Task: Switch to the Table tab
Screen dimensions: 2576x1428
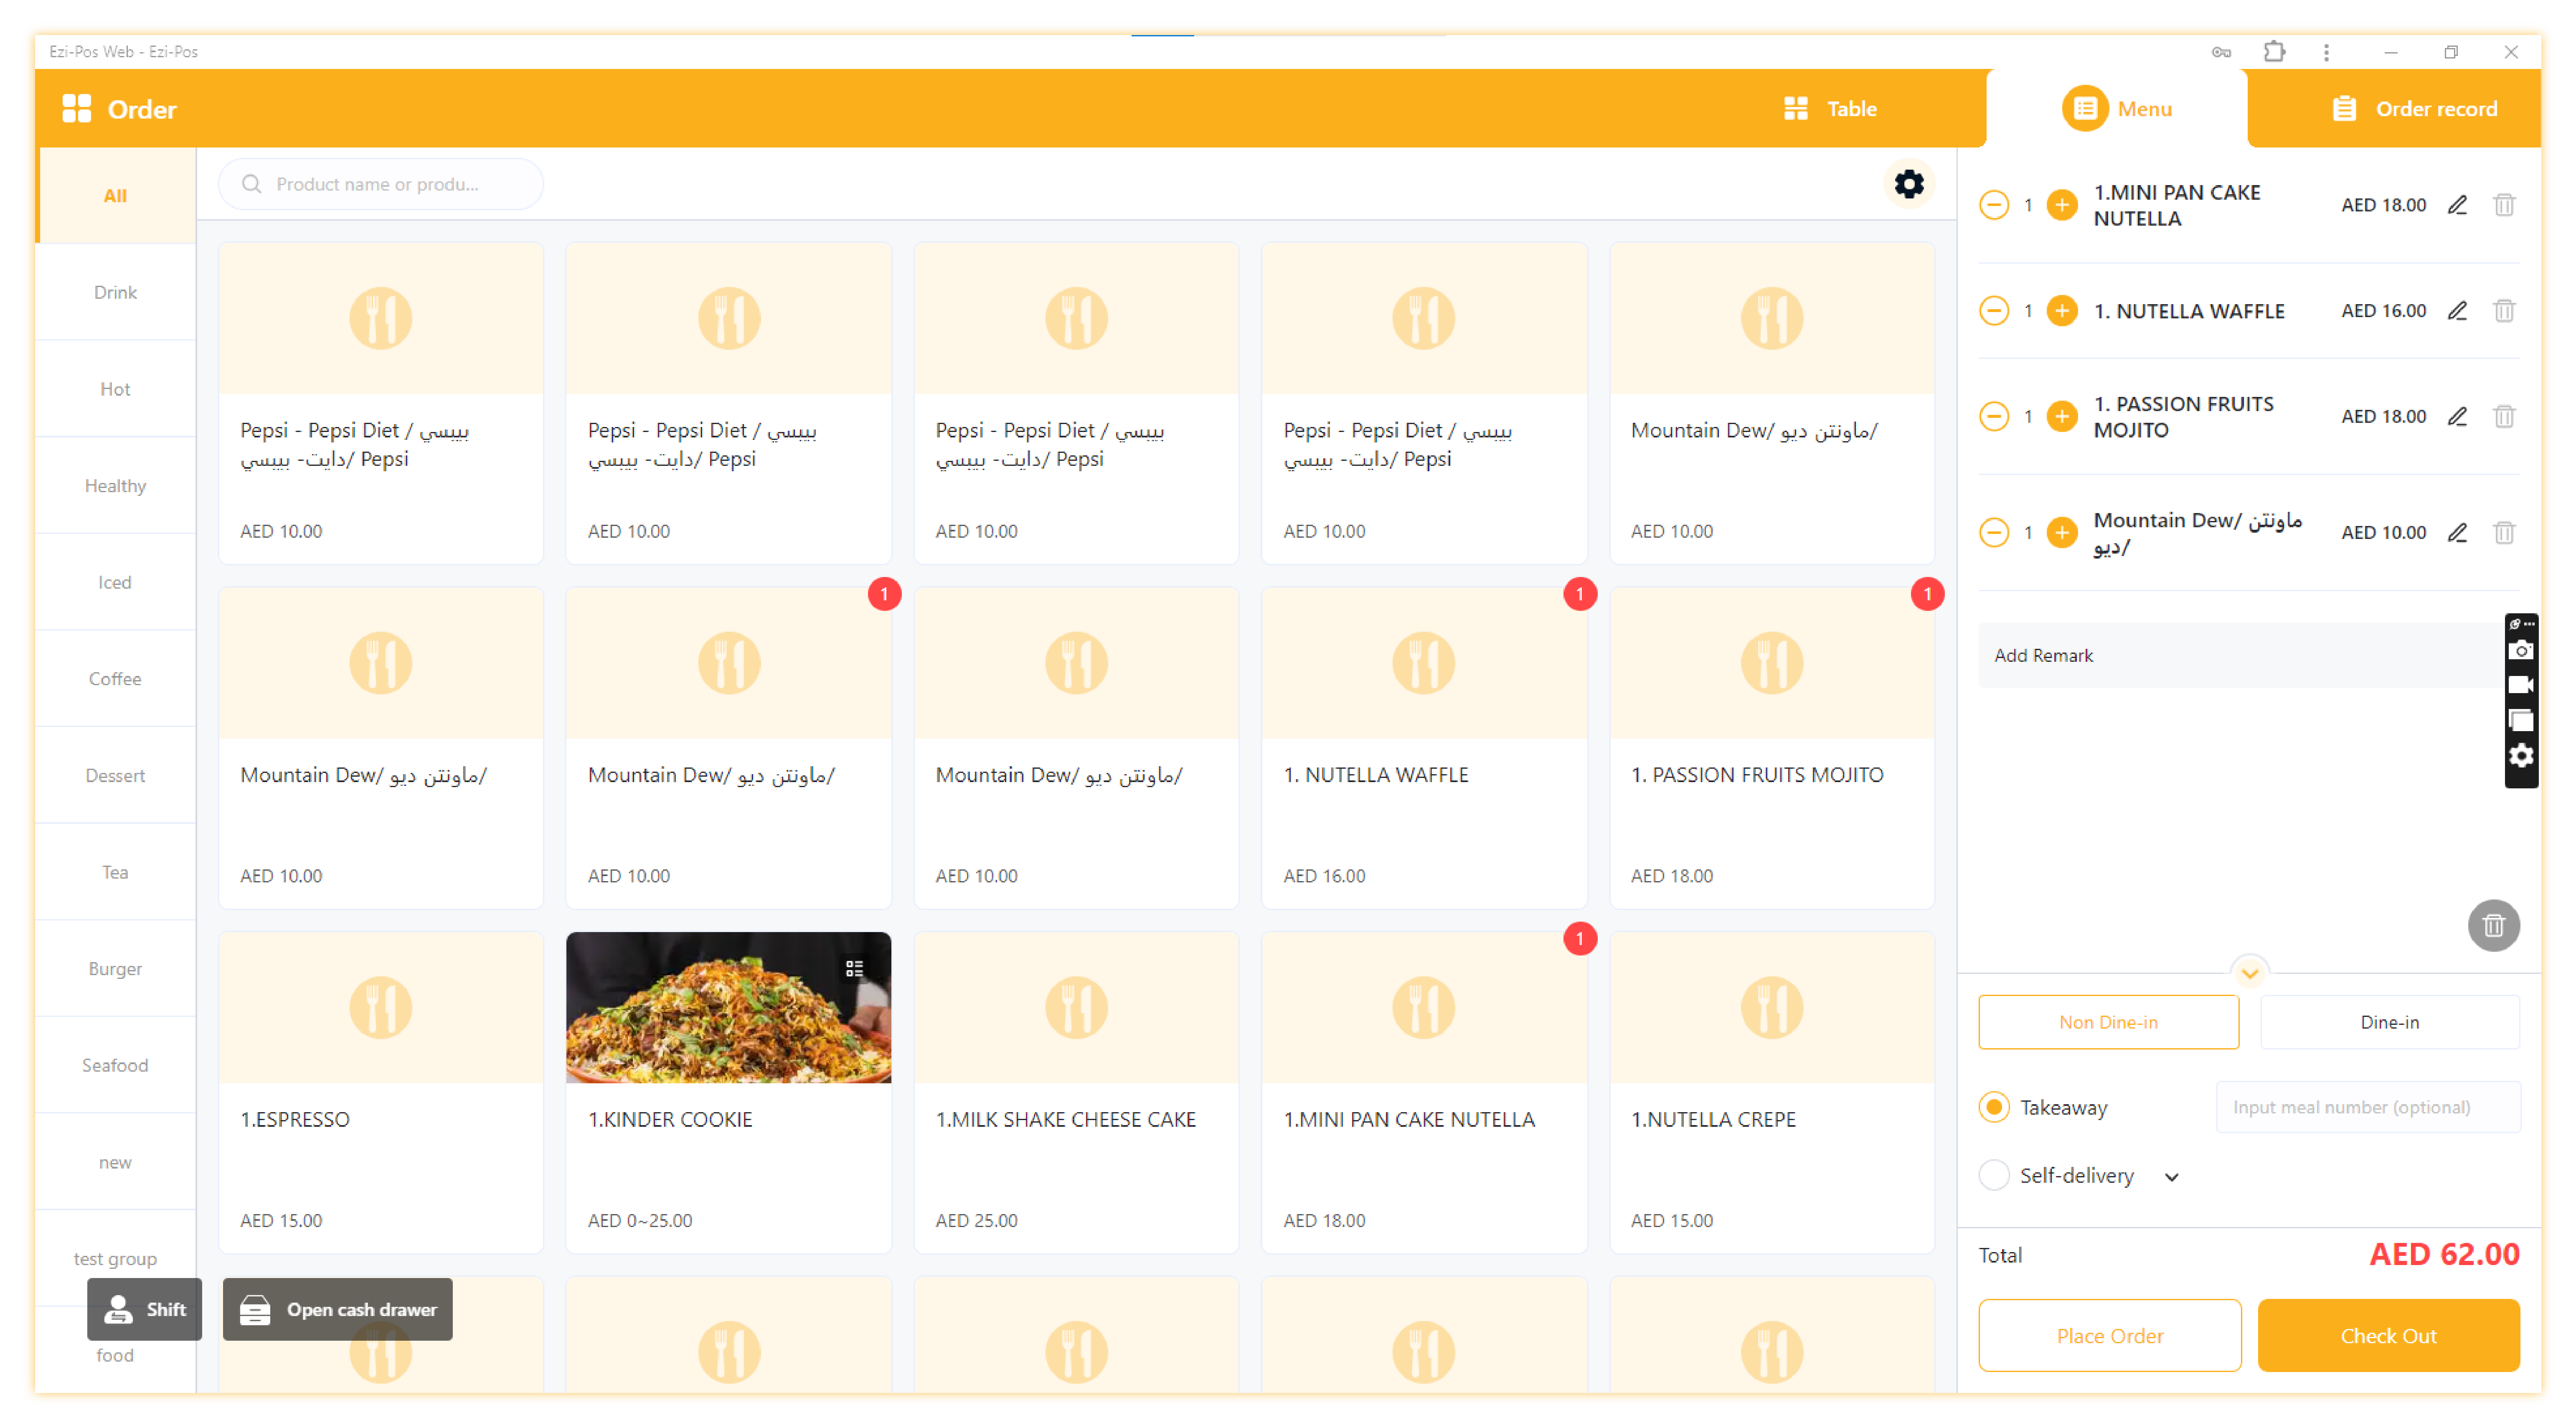Action: coord(1829,109)
